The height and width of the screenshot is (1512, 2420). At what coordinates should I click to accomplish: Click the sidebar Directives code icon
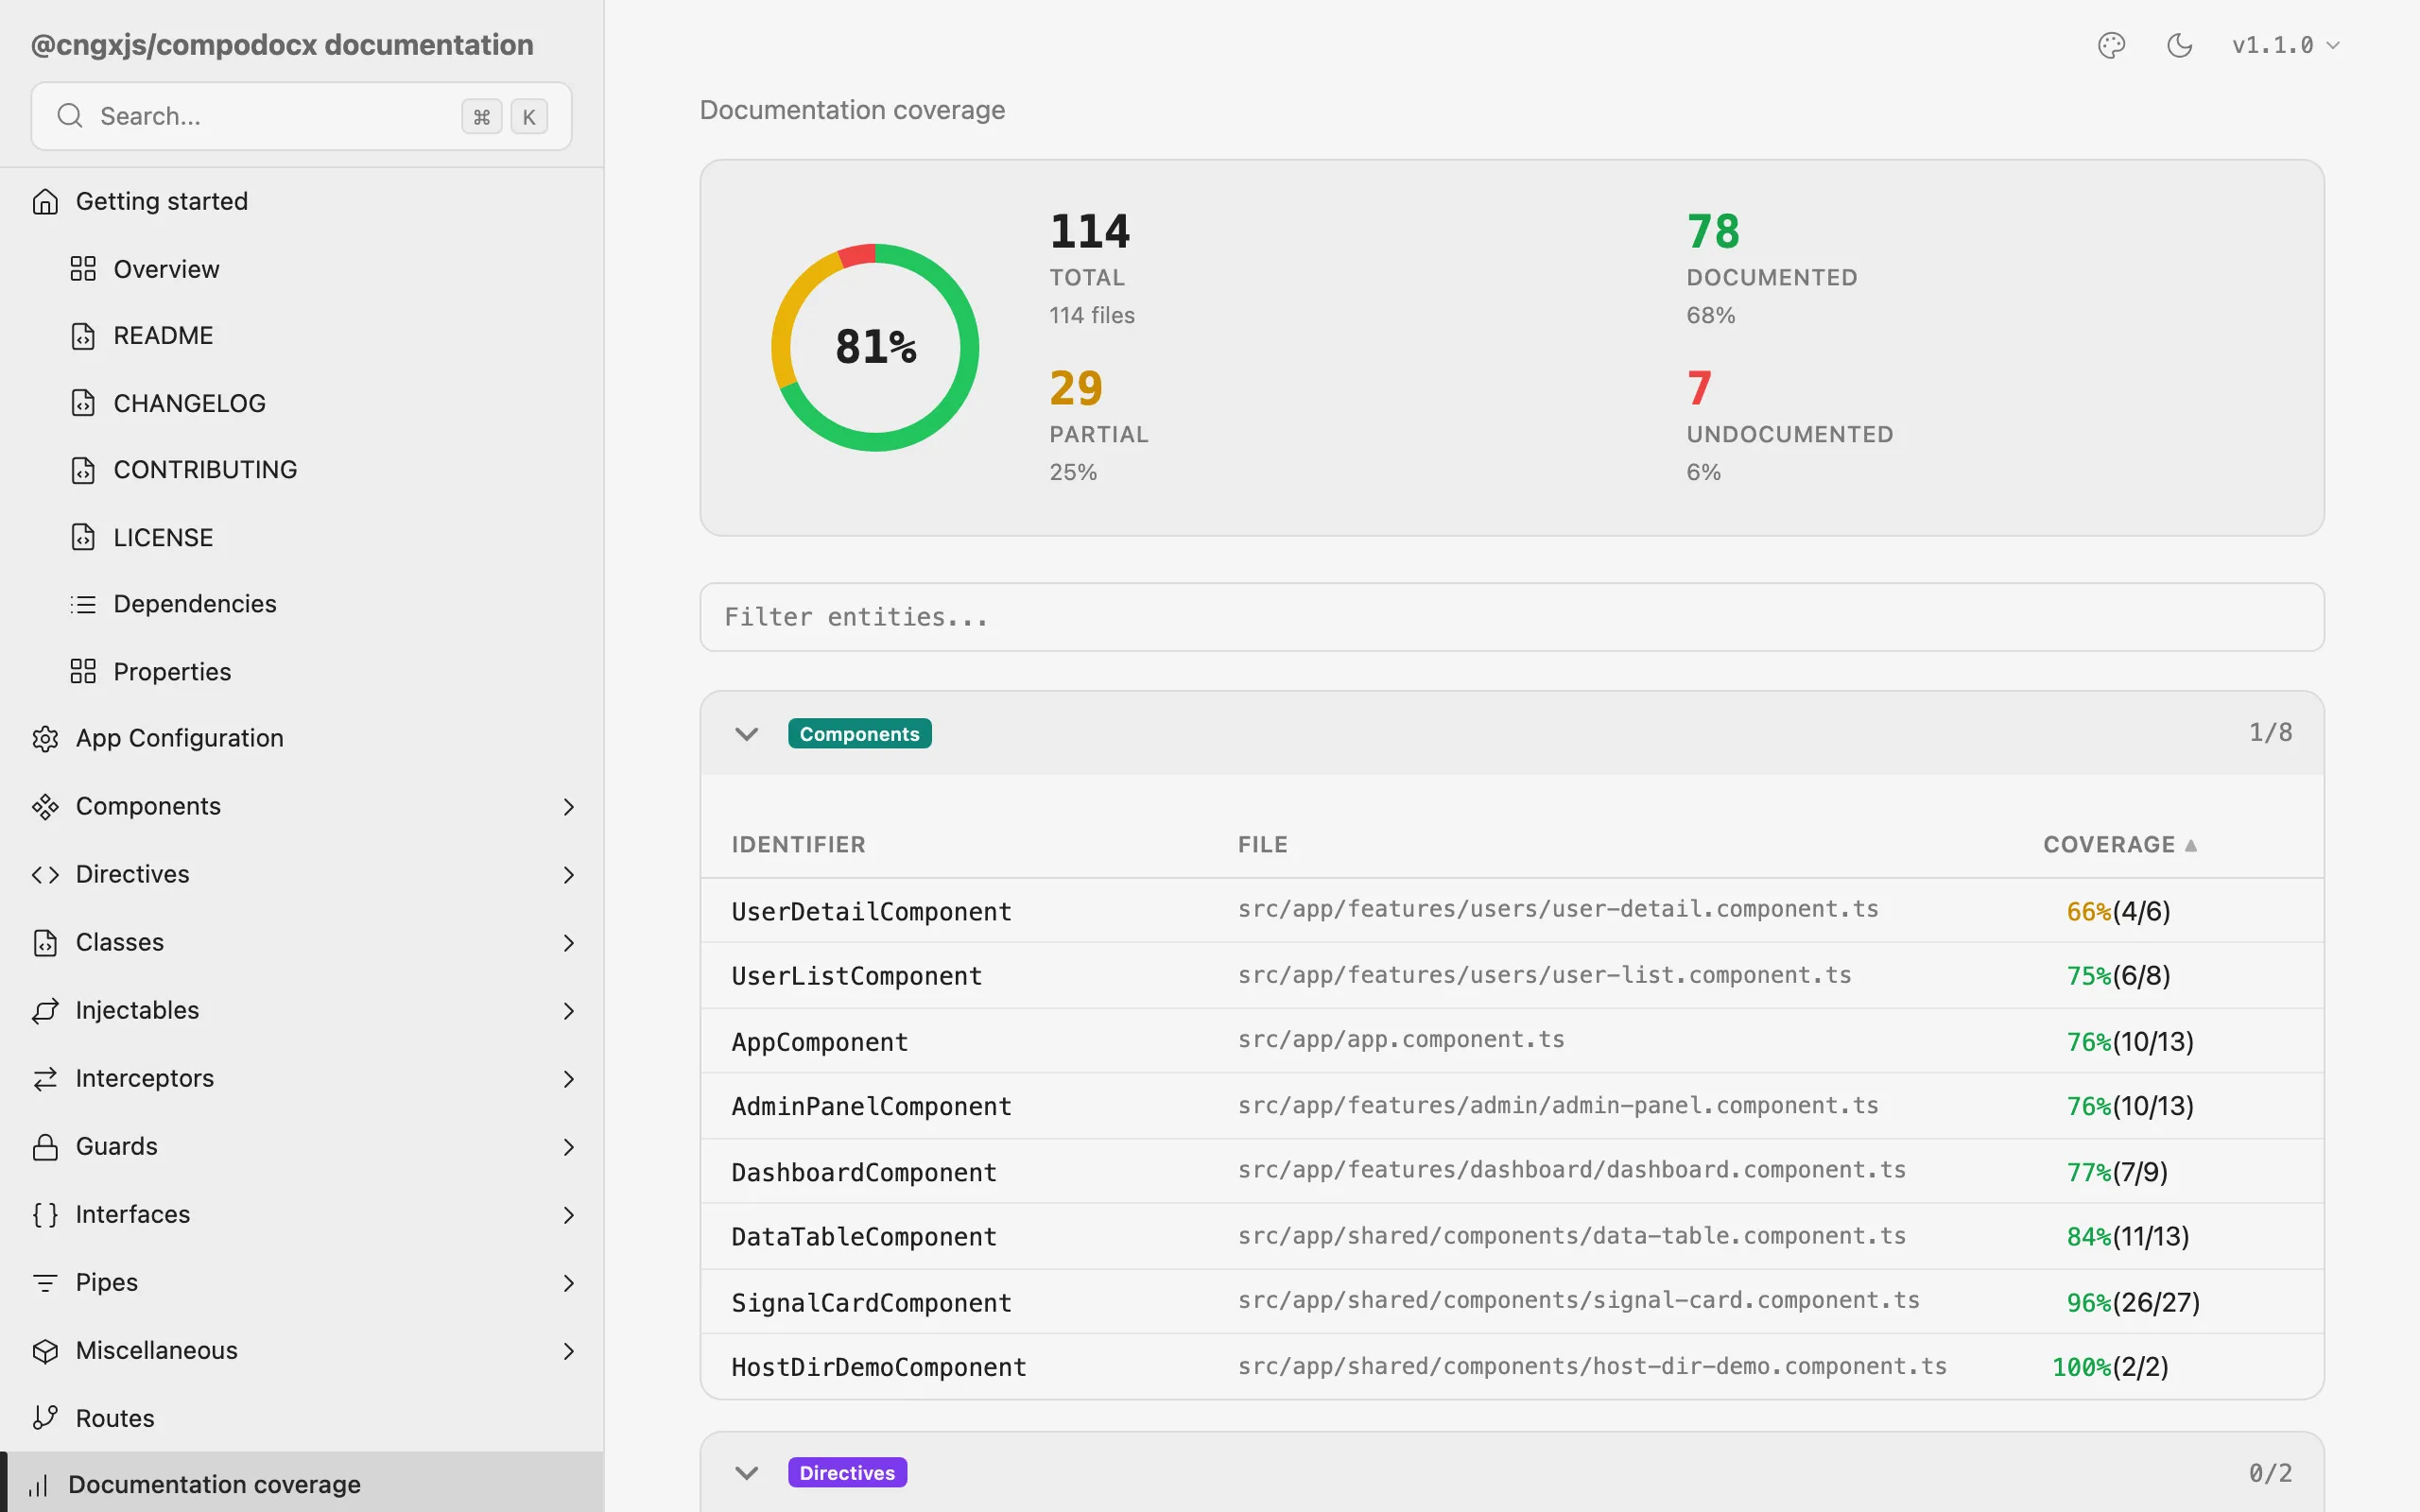(x=45, y=875)
